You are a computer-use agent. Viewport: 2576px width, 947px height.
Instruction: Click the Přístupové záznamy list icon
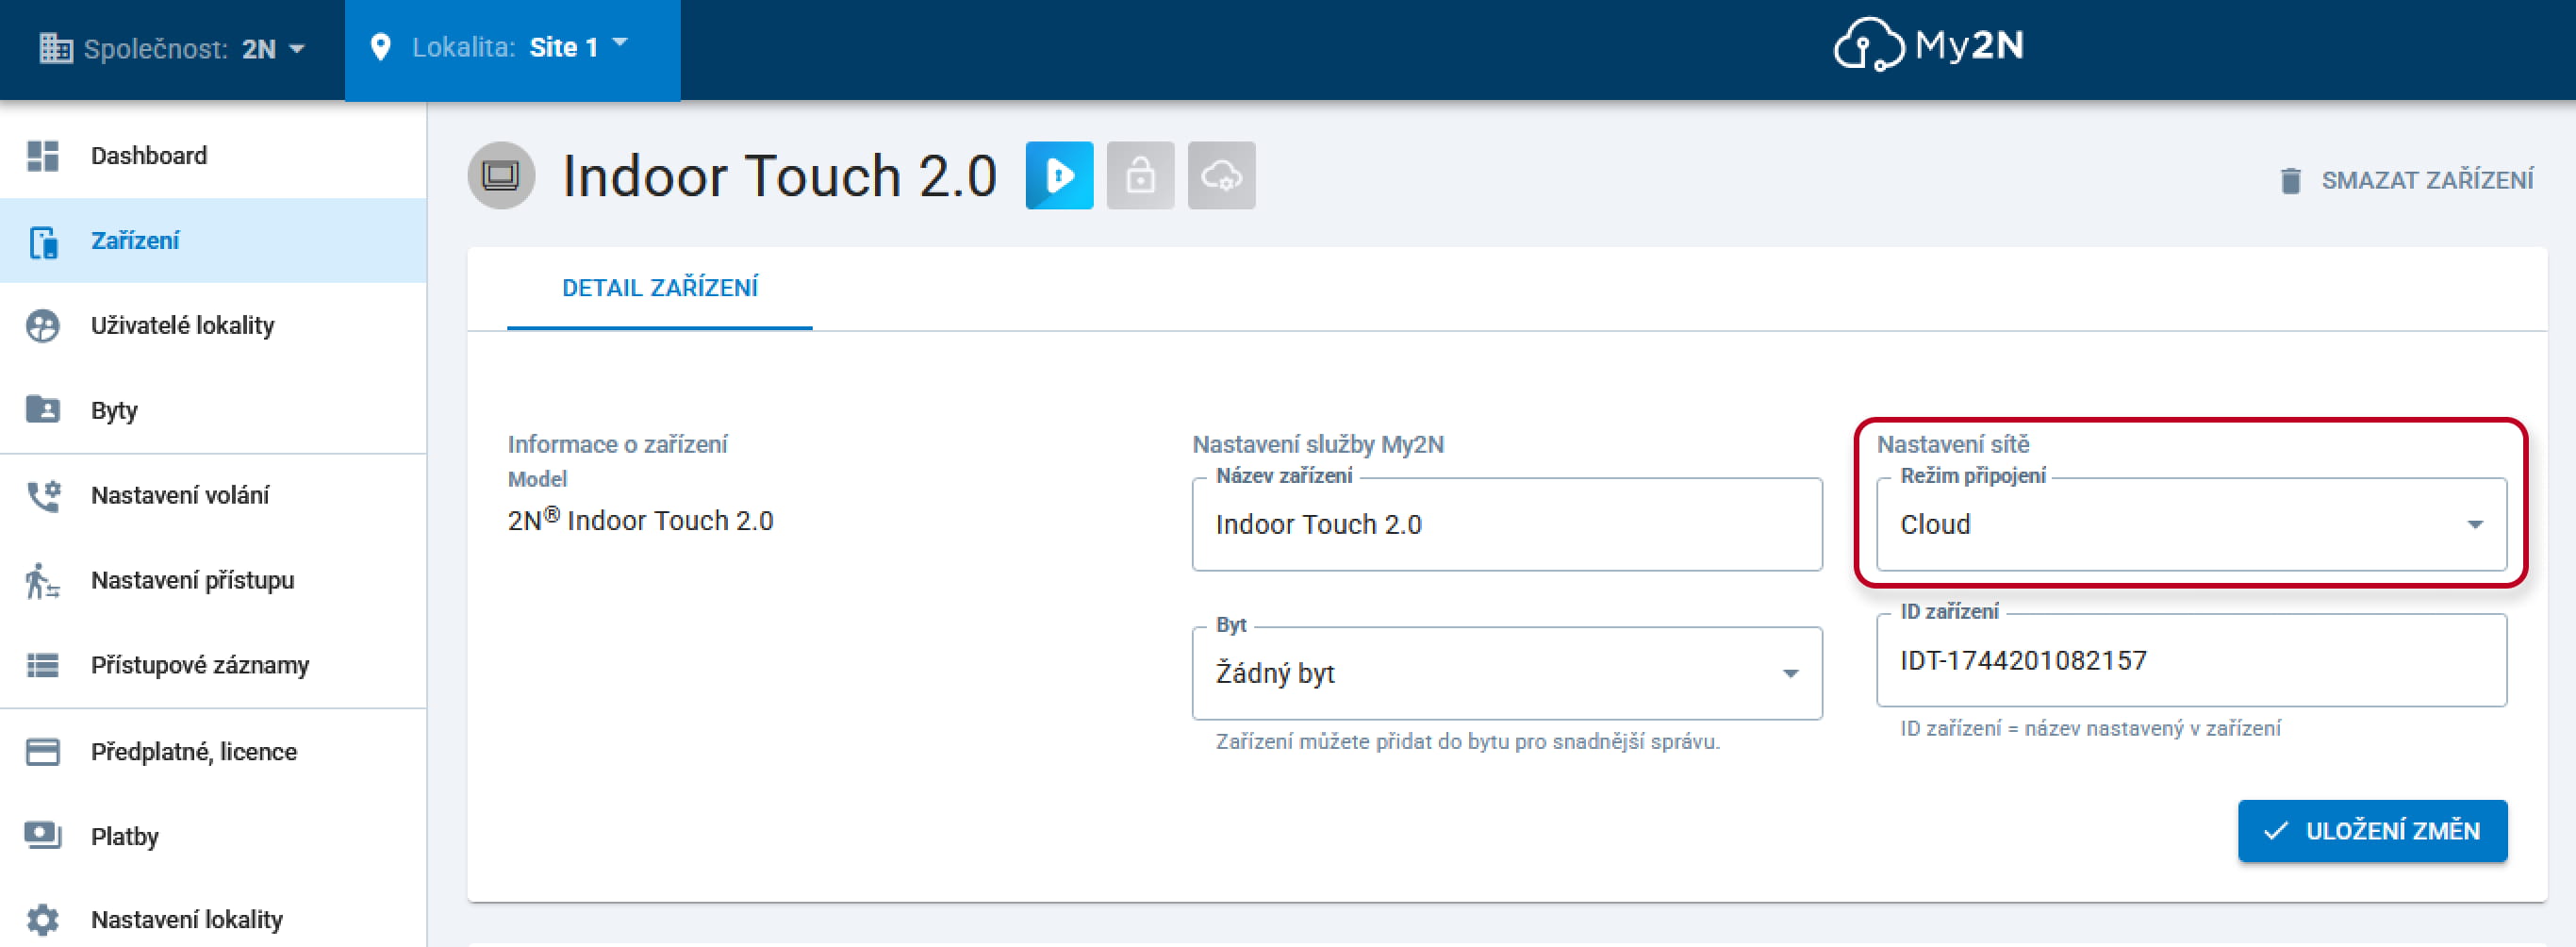(x=43, y=665)
